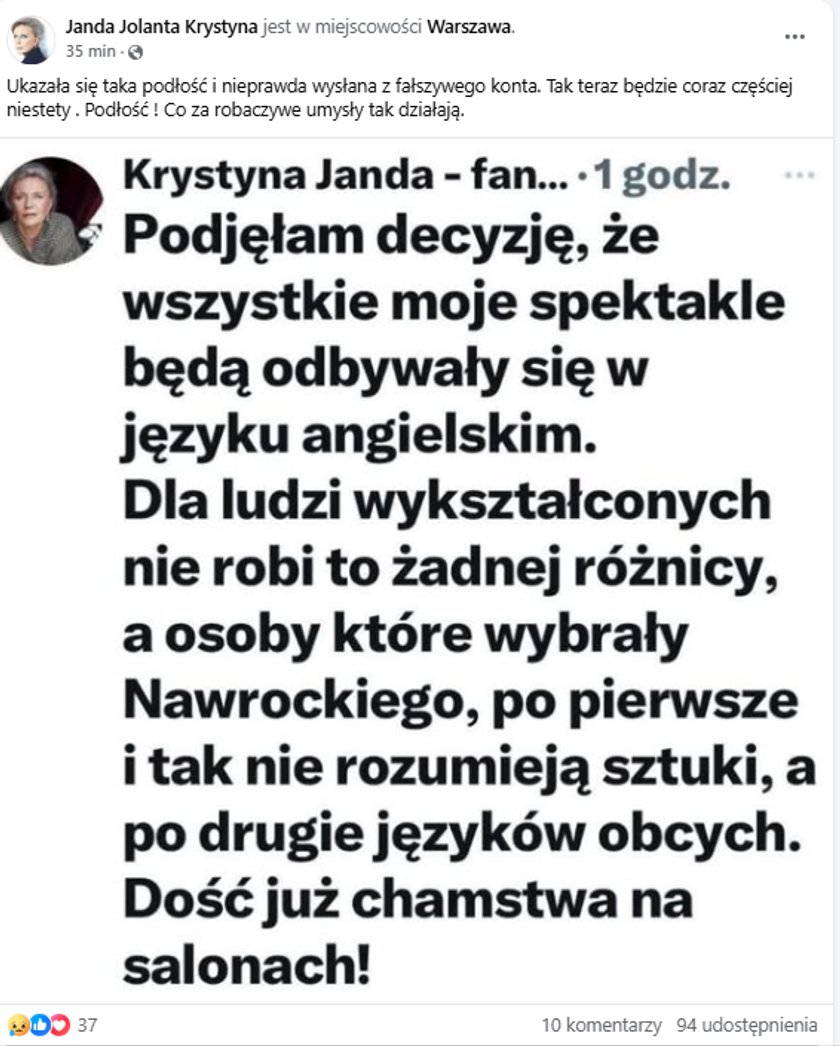Open the Warszawa location link

pos(469,27)
